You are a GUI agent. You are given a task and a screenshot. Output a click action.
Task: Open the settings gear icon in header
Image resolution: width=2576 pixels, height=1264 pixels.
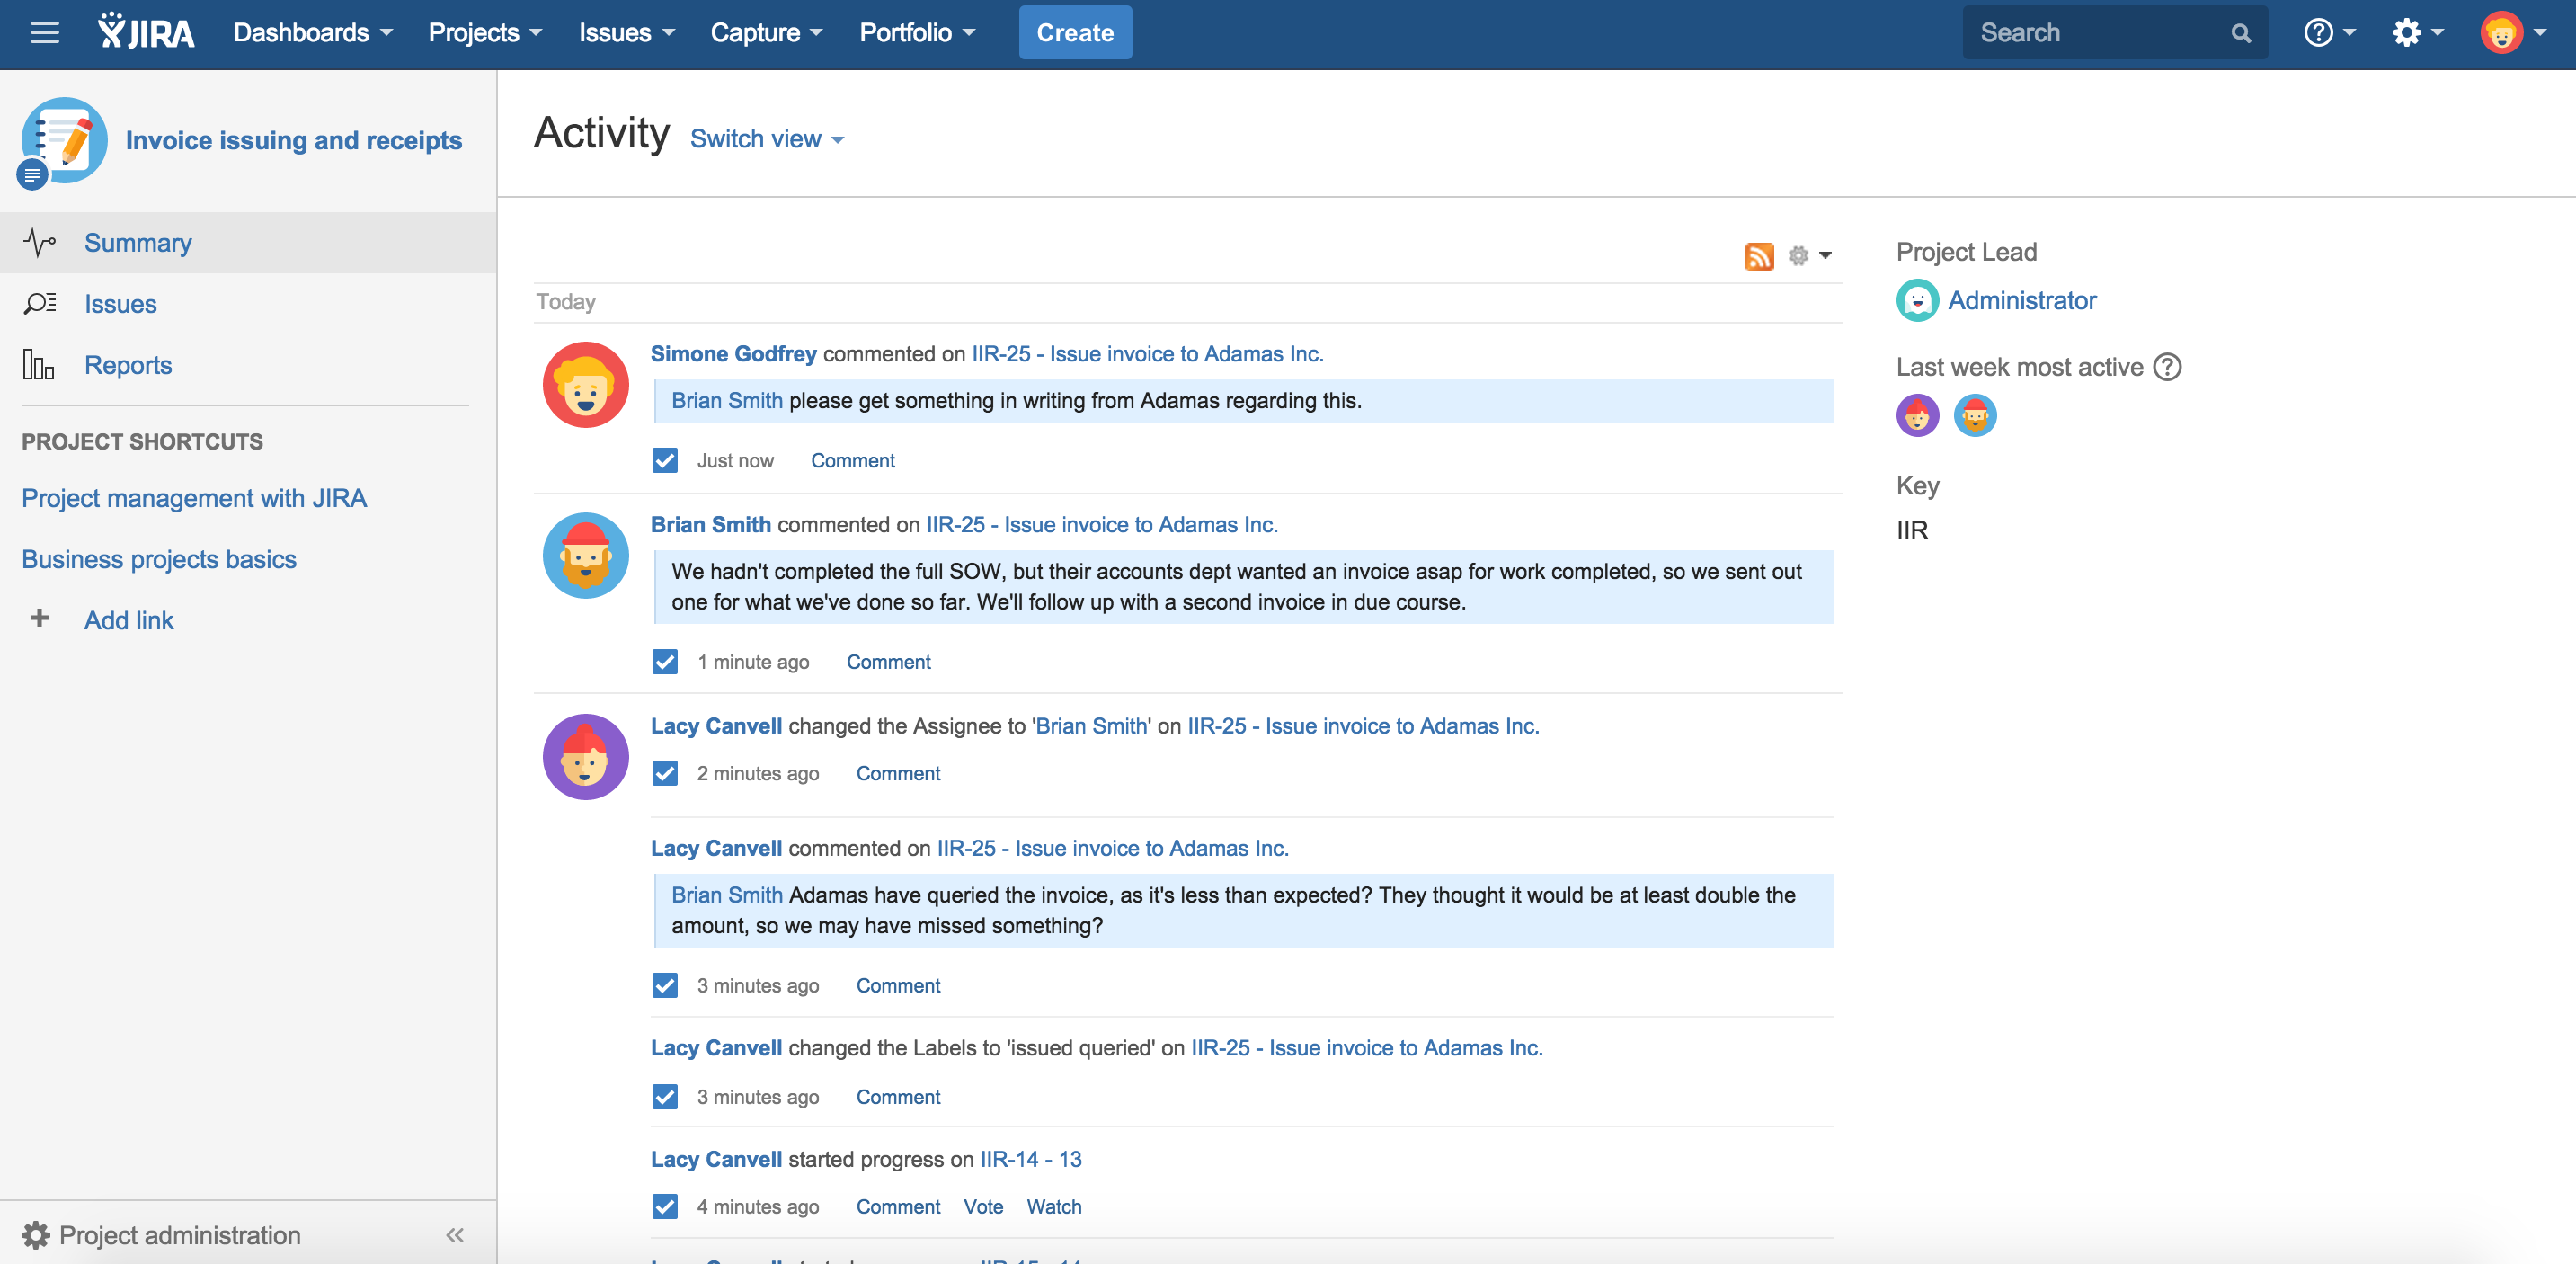coord(2406,33)
